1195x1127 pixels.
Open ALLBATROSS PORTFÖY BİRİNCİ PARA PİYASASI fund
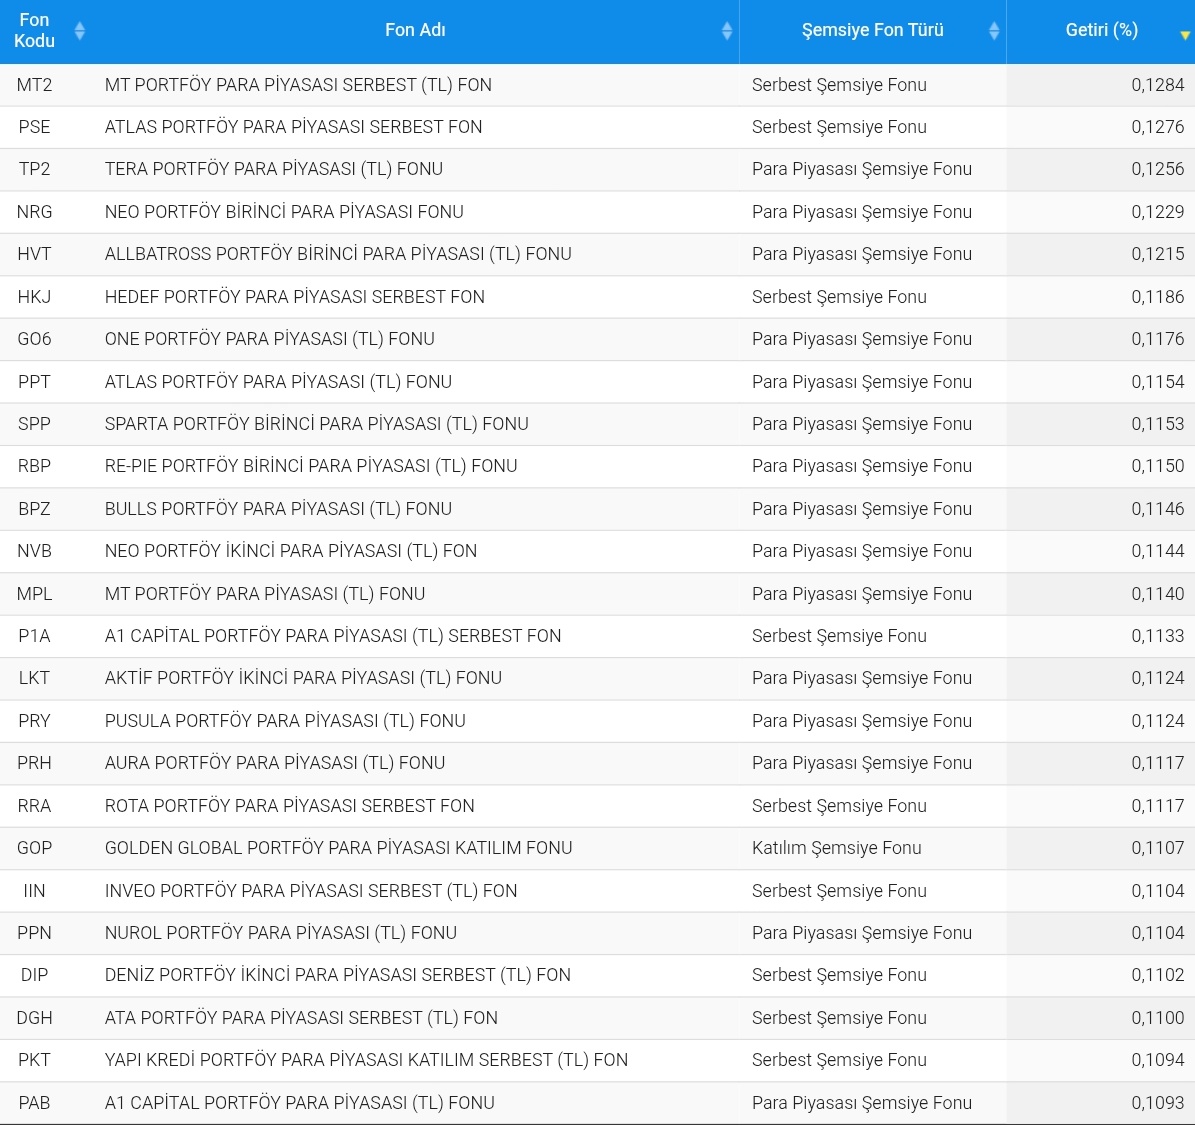point(338,254)
